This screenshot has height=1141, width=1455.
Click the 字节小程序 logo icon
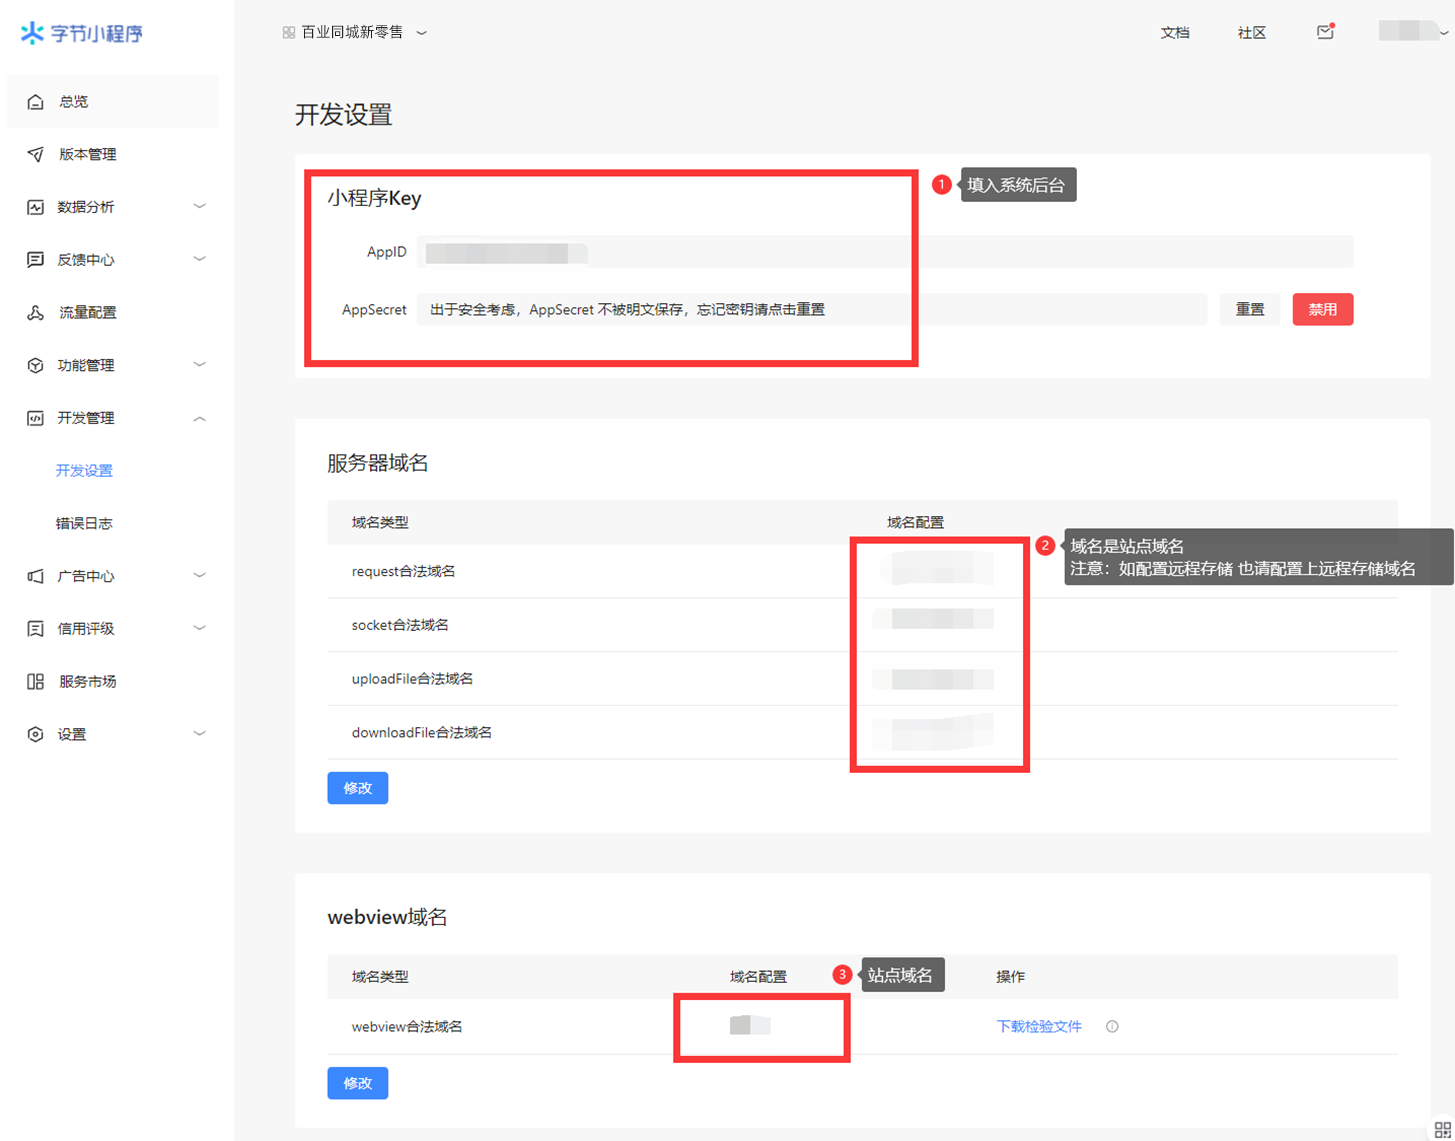(x=32, y=33)
